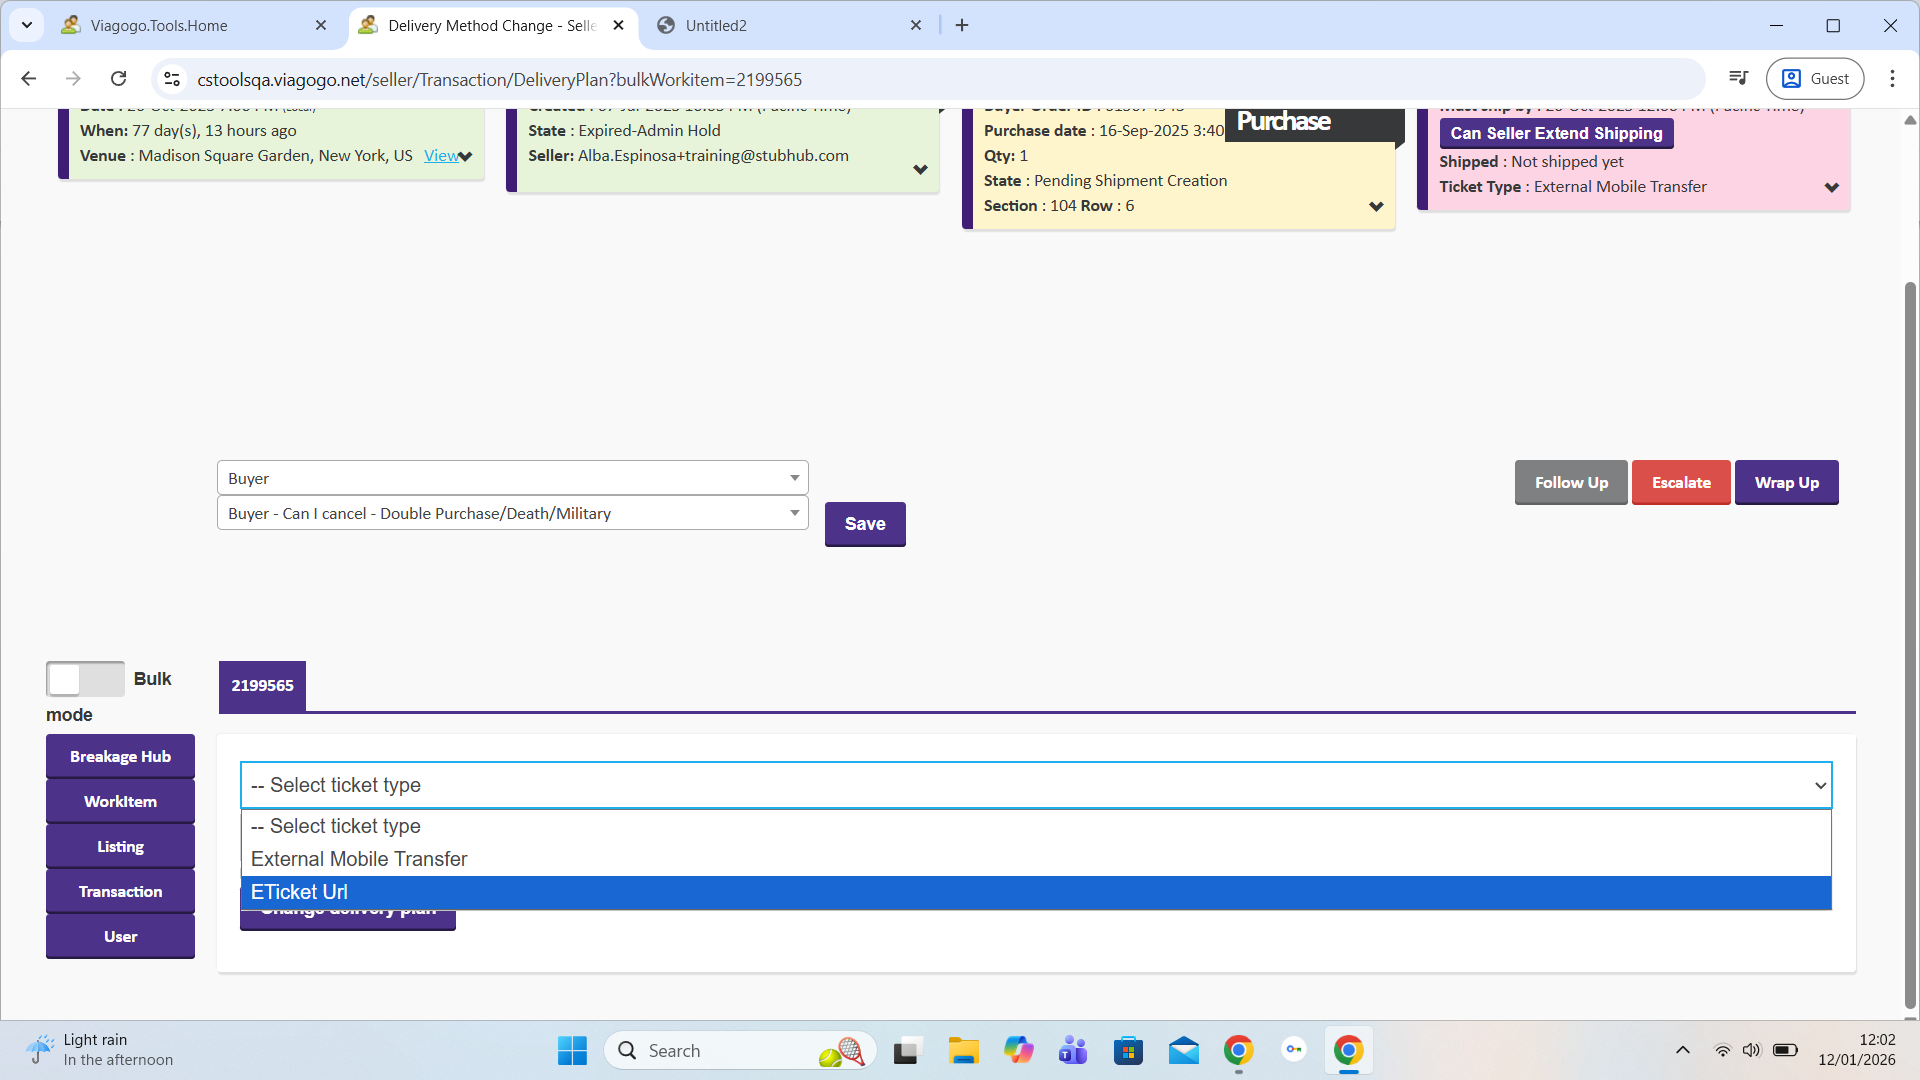This screenshot has width=1920, height=1080.
Task: Expand the event details card chevron
Action: (x=466, y=157)
